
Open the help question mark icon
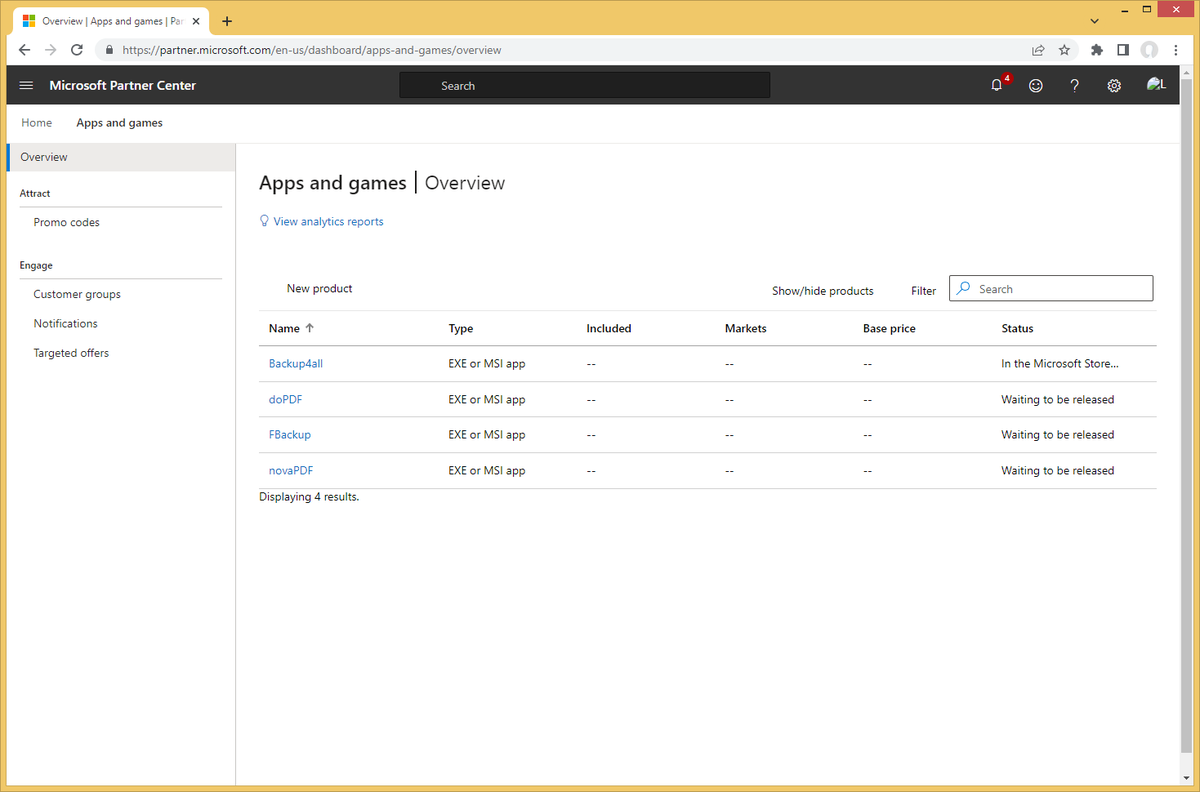pyautogui.click(x=1075, y=86)
